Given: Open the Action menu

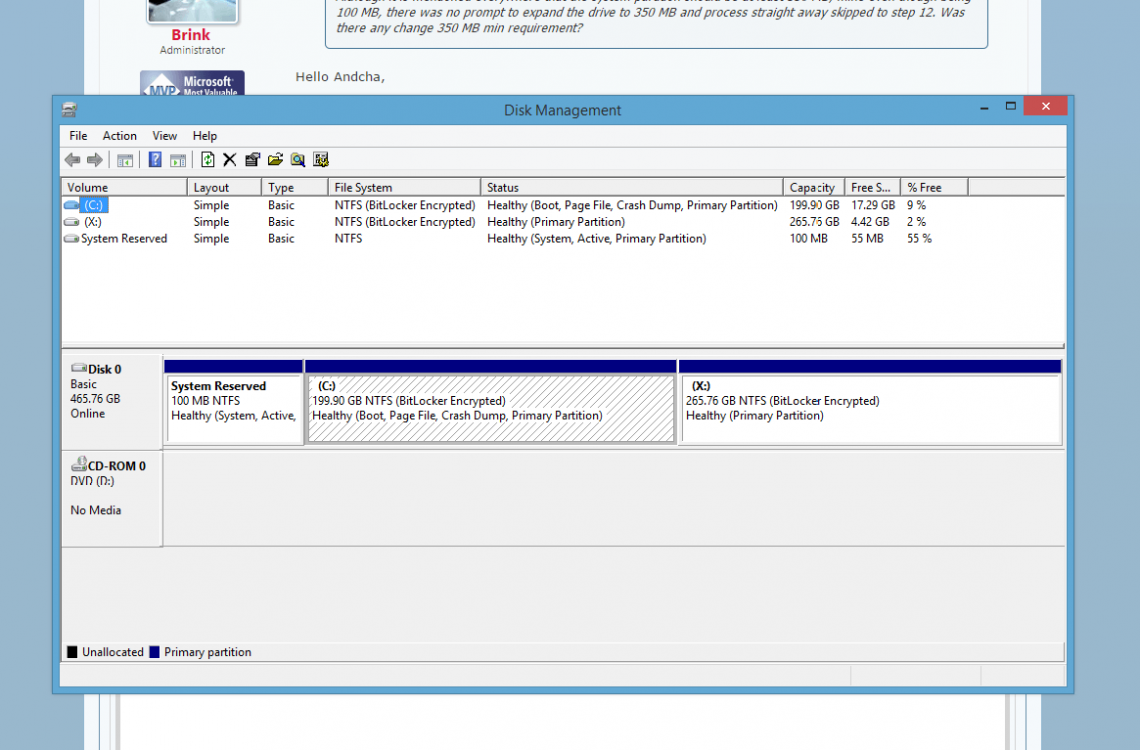Looking at the screenshot, I should coord(120,136).
